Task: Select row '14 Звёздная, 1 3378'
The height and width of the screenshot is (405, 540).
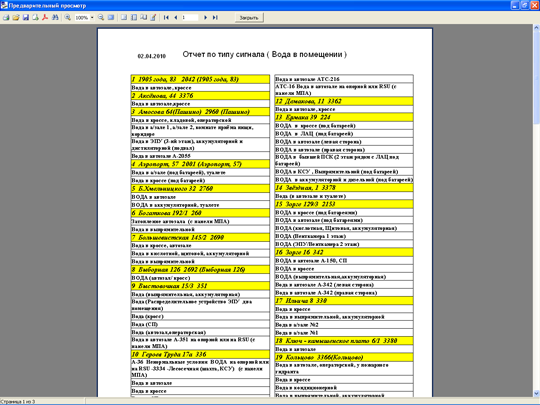Action: tap(344, 188)
